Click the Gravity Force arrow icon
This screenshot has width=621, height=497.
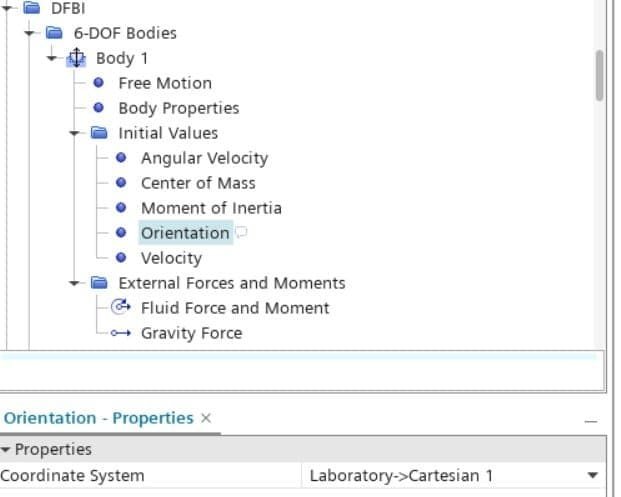click(121, 333)
